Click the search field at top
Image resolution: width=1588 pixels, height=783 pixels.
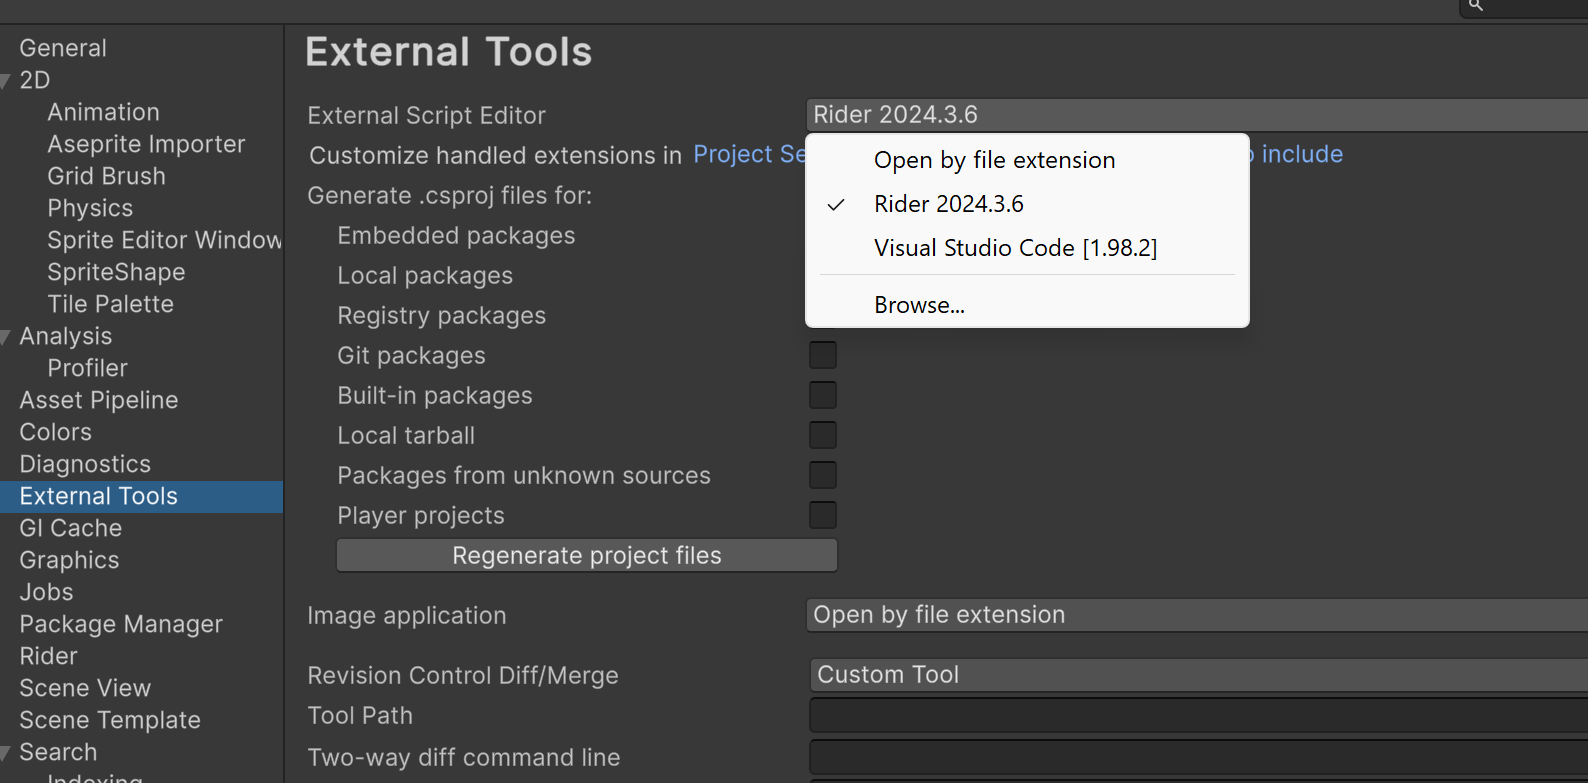click(x=1524, y=7)
